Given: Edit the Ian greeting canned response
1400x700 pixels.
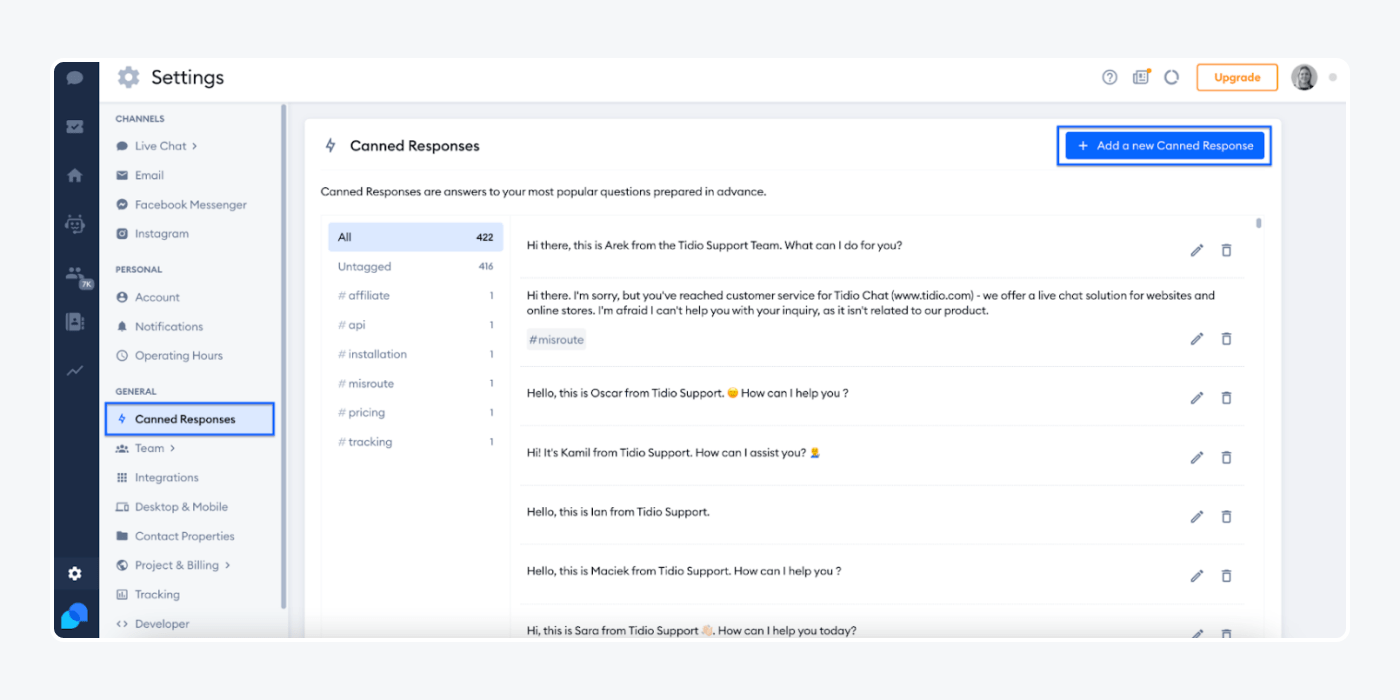Looking at the screenshot, I should (x=1197, y=517).
